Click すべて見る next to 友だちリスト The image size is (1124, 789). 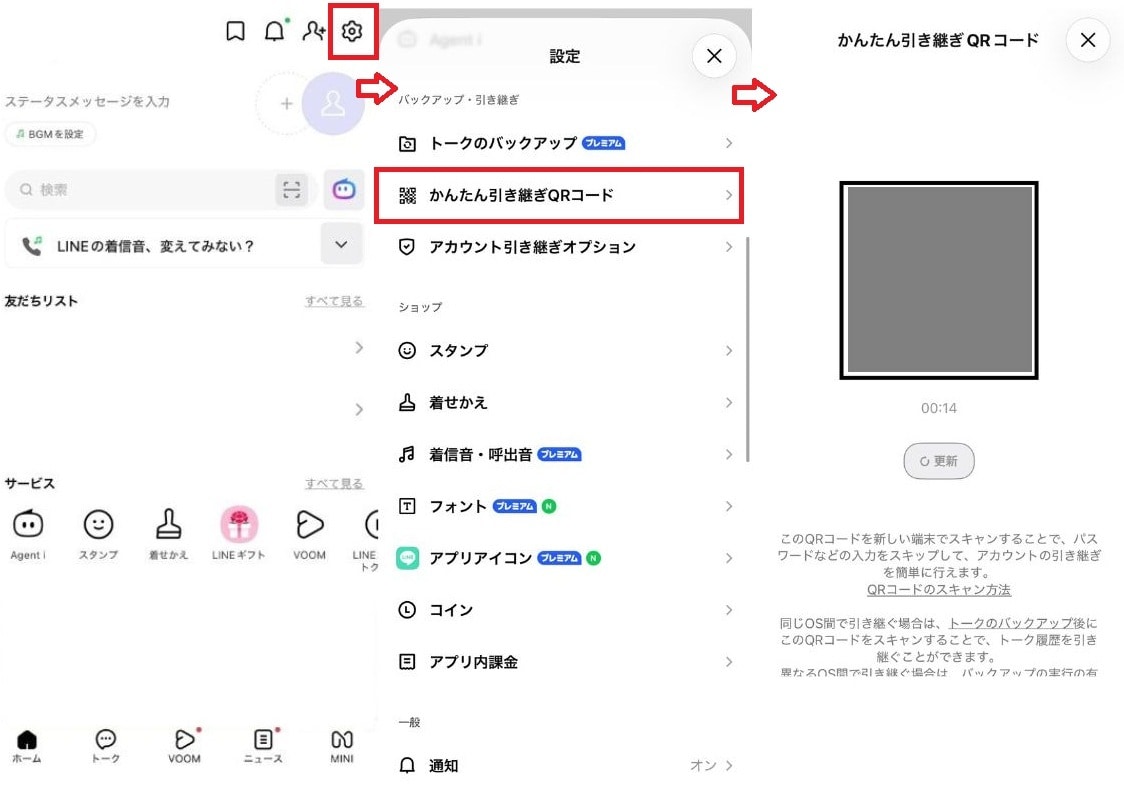point(334,301)
